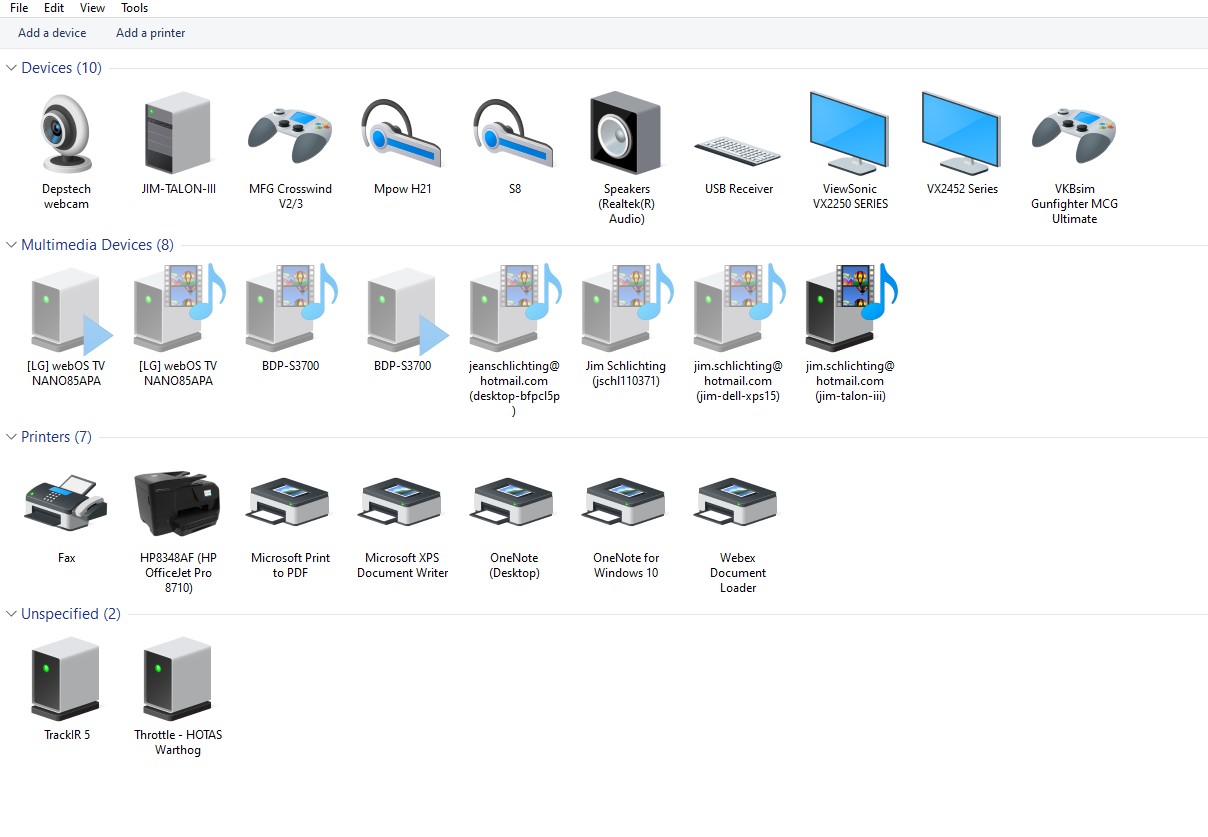Select the VX2452 Series monitor icon
The width and height of the screenshot is (1208, 837).
coord(961,134)
